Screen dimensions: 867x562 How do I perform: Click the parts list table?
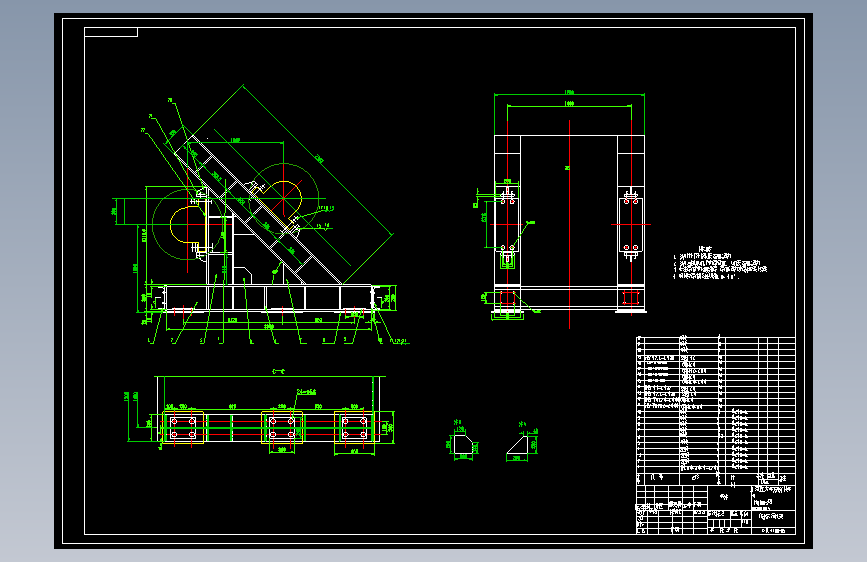(716, 409)
